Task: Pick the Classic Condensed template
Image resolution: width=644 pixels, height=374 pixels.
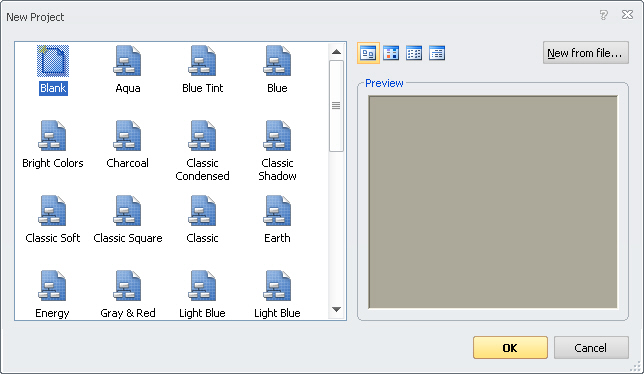Action: (202, 151)
